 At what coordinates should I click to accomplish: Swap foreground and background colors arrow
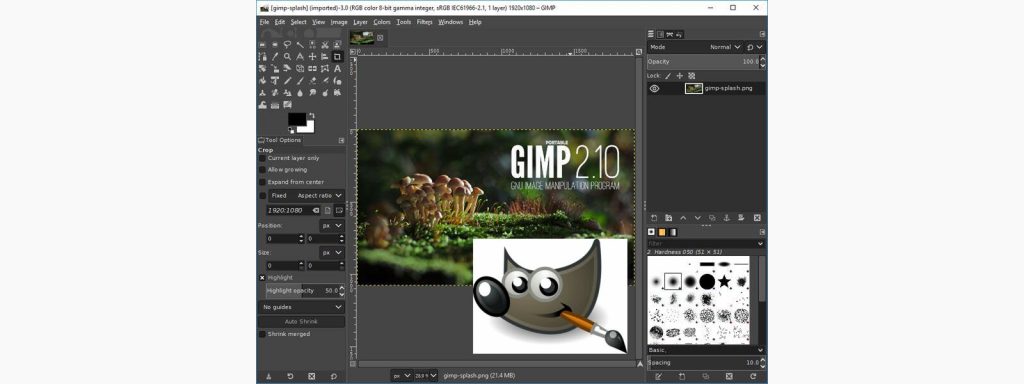312,115
